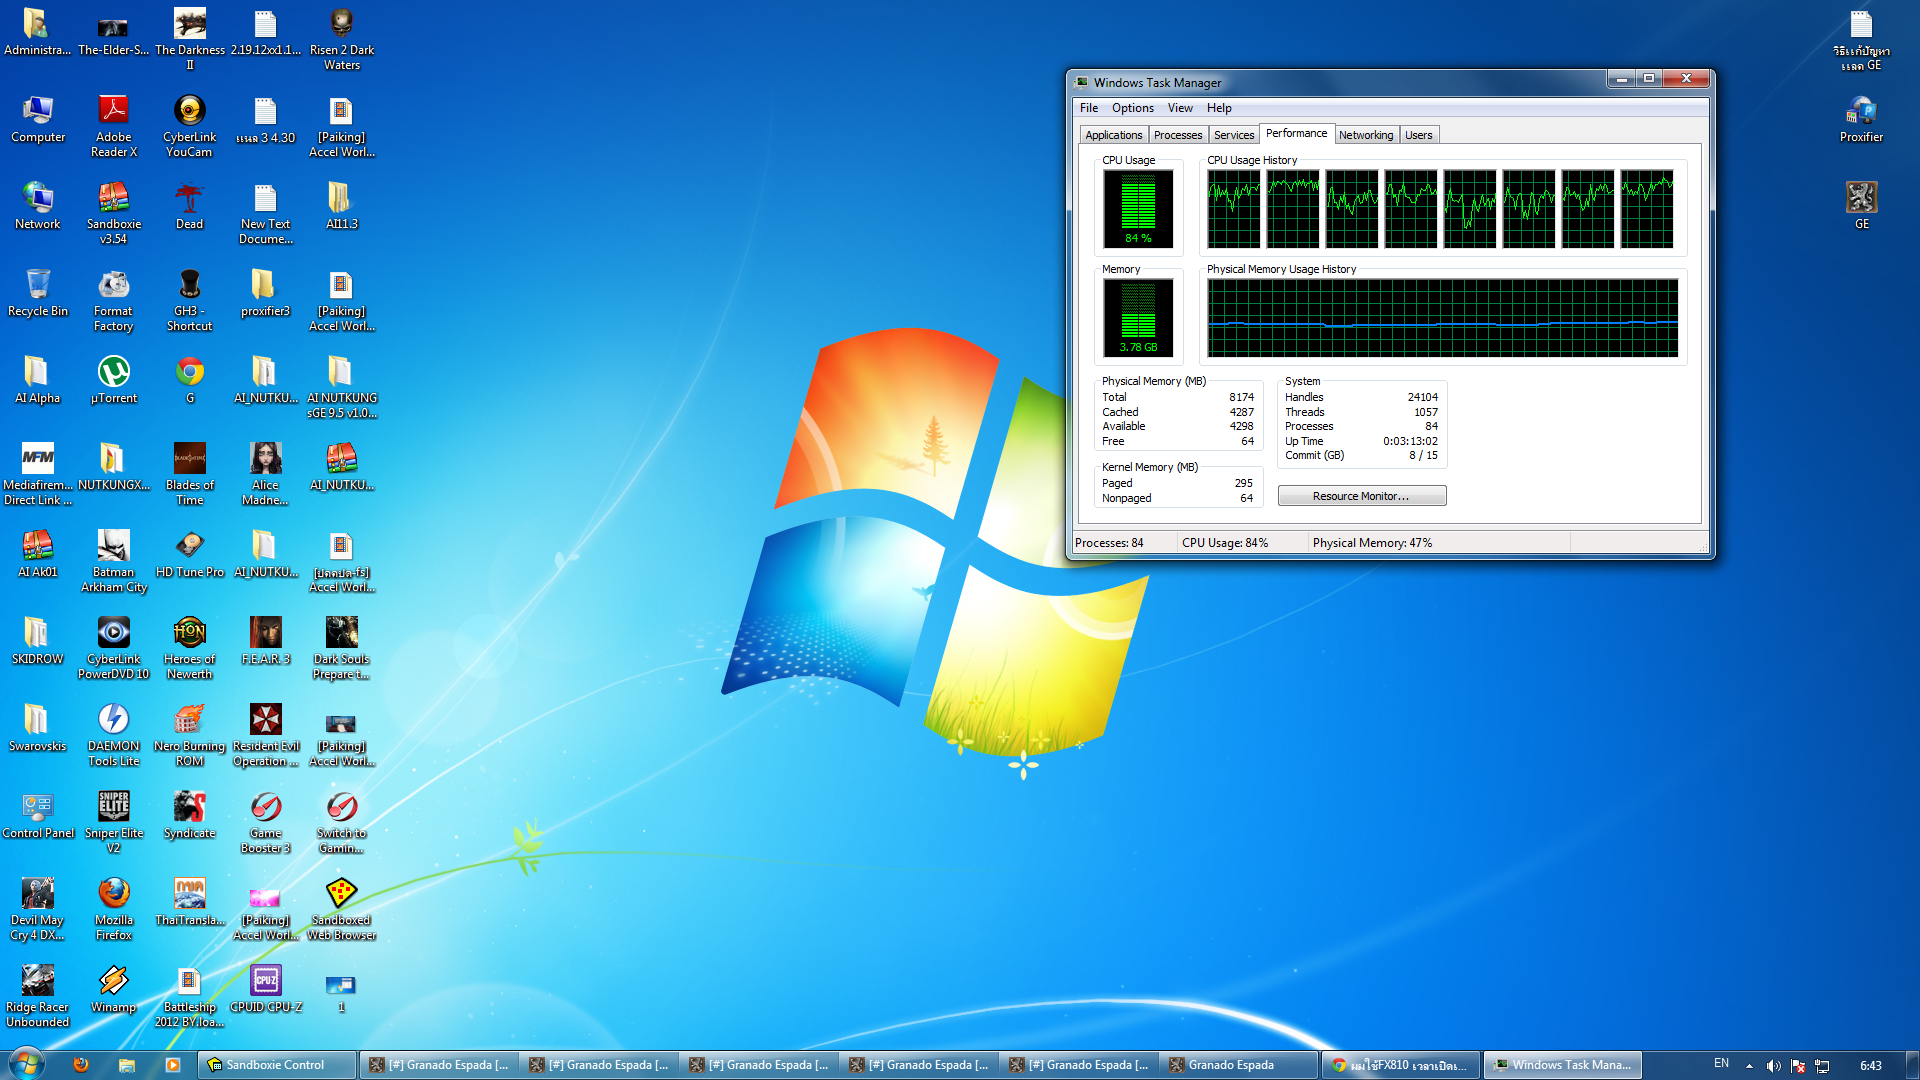Show hidden tray icons arrow
1920x1080 pixels.
point(1749,1066)
